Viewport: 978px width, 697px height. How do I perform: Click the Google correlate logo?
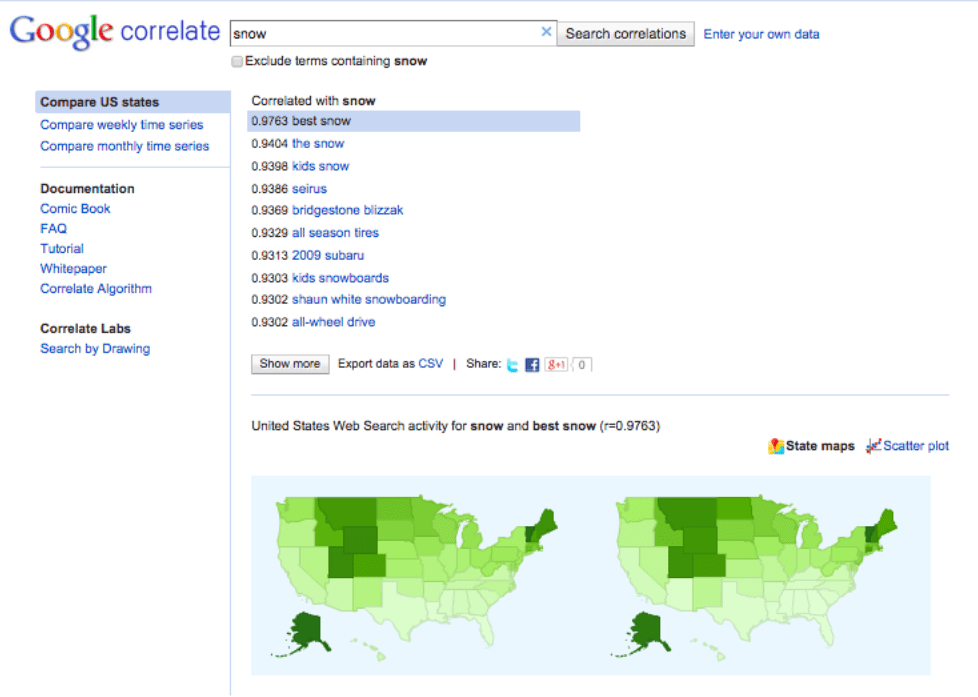click(115, 31)
